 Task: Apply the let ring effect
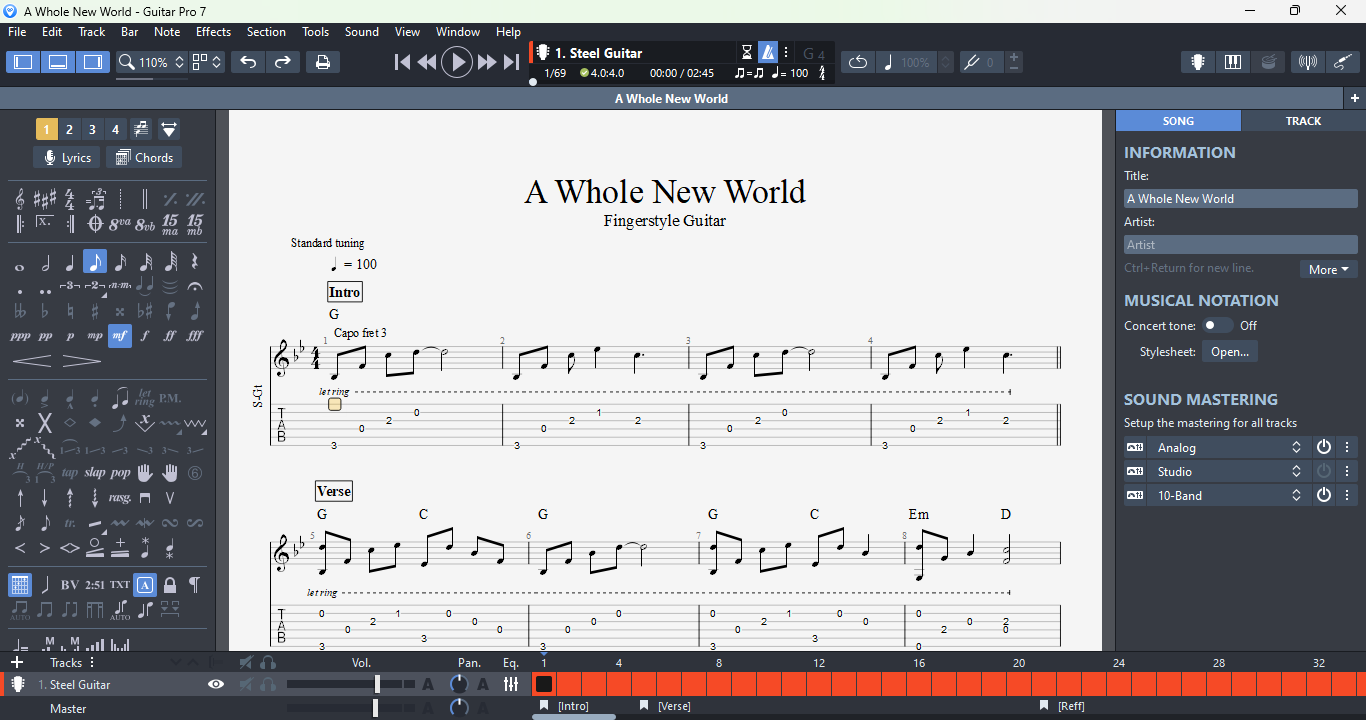coord(145,397)
